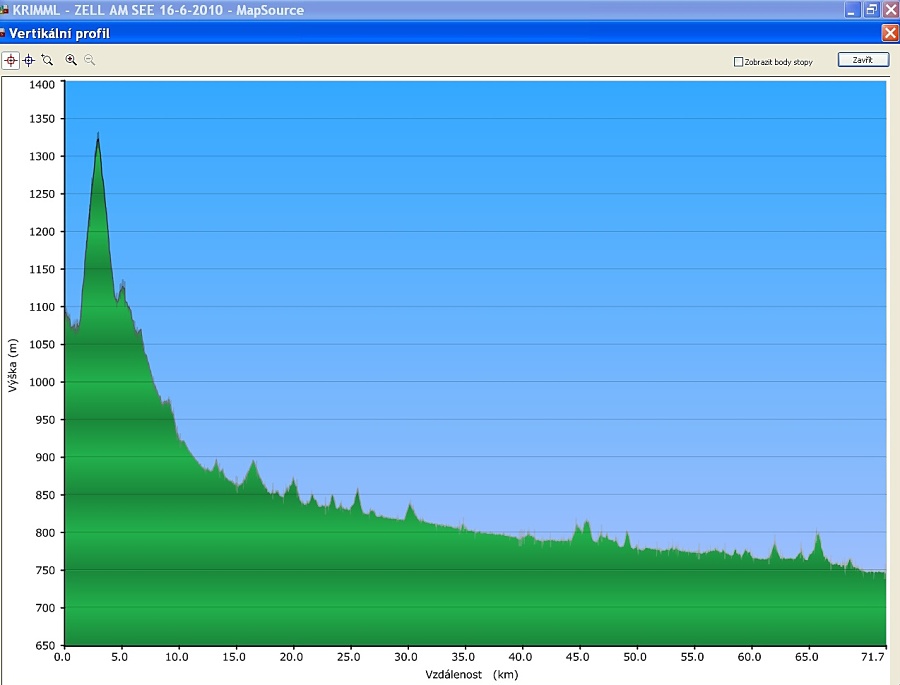Enable the 'Zobrazit body stopy' checkbox
The image size is (900, 685).
(739, 62)
